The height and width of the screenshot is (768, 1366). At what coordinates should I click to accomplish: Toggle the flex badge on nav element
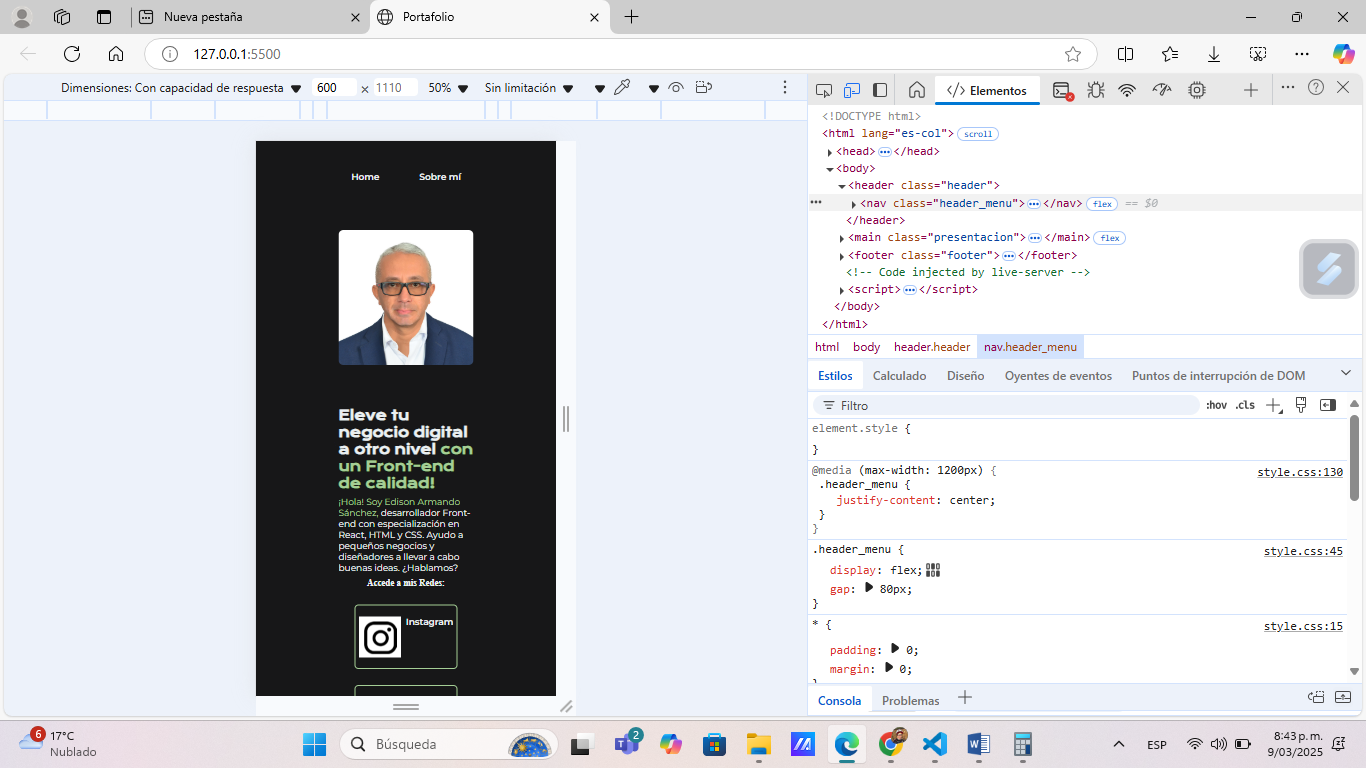point(1102,204)
